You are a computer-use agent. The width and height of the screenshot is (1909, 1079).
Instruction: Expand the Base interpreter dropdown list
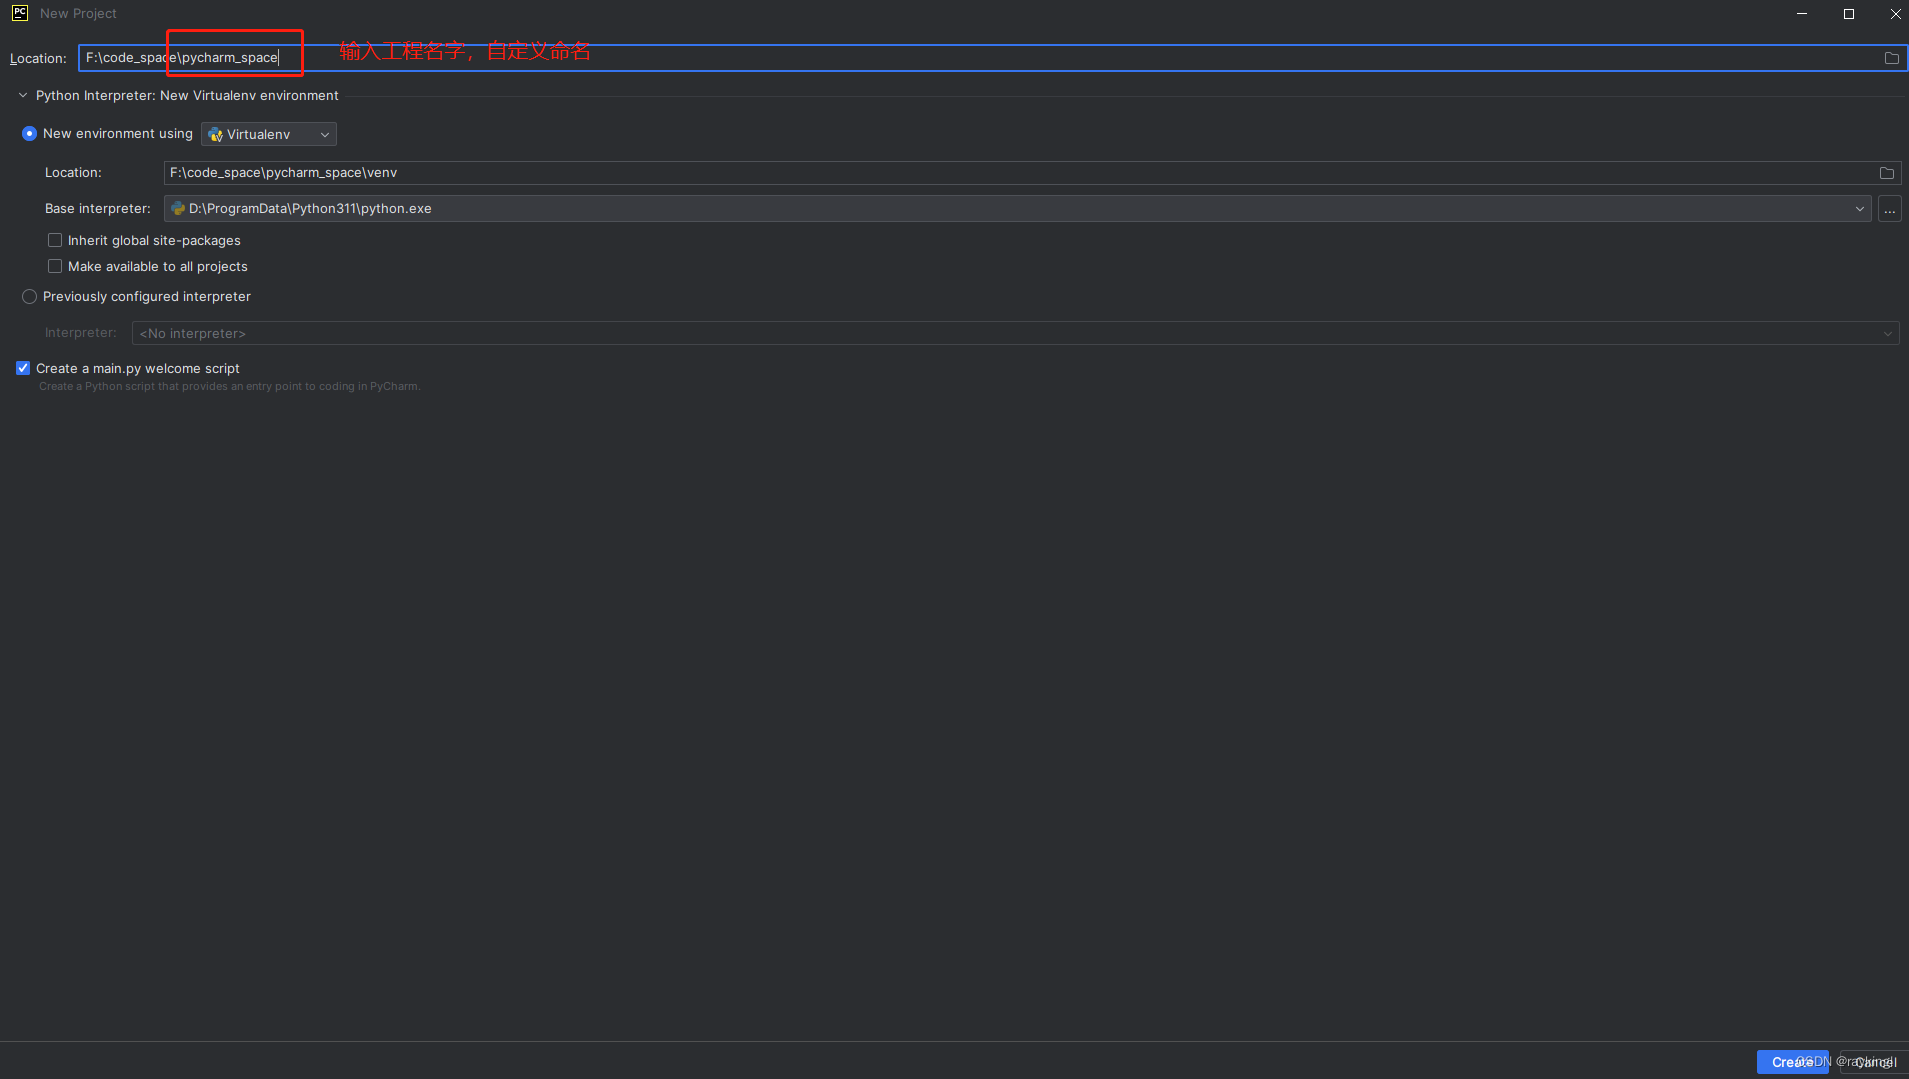1859,209
